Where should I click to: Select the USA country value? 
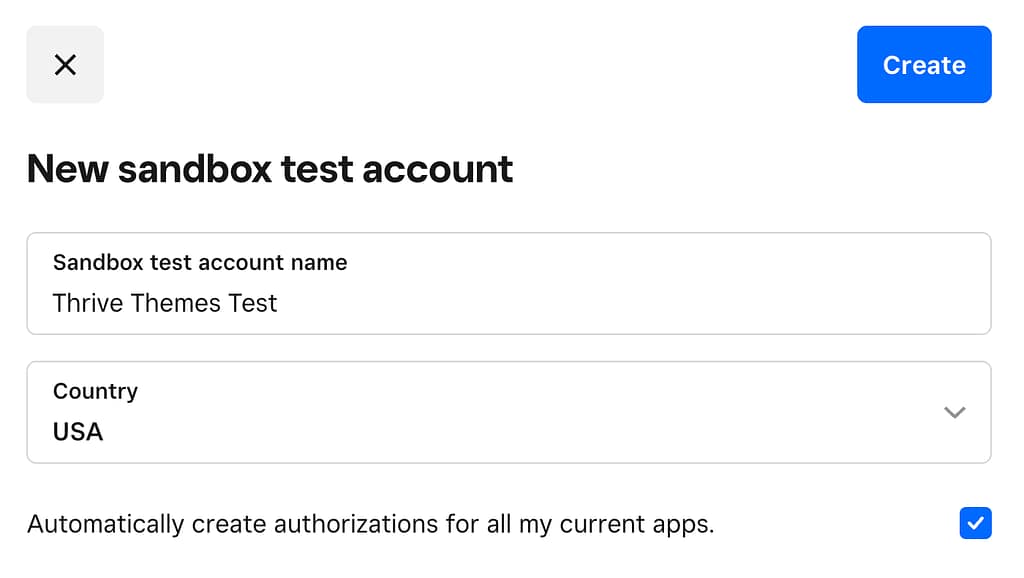78,432
